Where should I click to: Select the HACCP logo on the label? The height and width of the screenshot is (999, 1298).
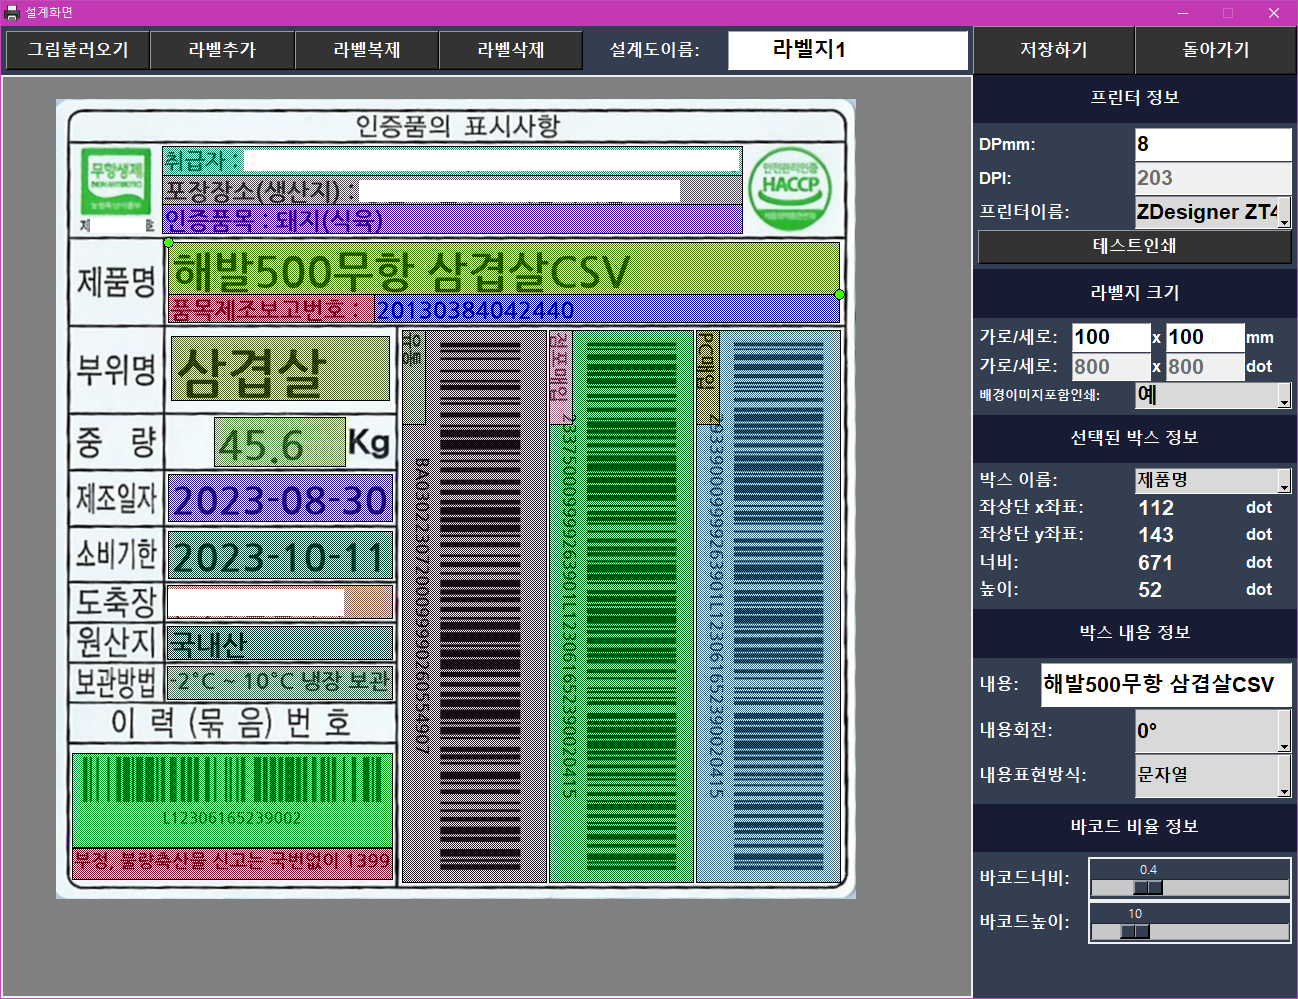[x=790, y=188]
